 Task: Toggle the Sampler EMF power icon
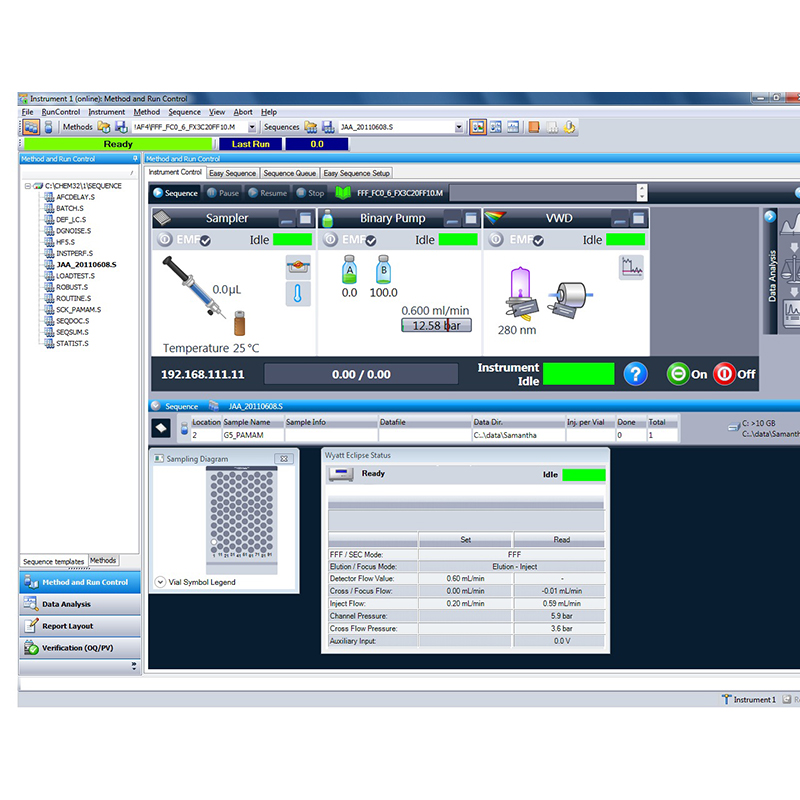165,239
